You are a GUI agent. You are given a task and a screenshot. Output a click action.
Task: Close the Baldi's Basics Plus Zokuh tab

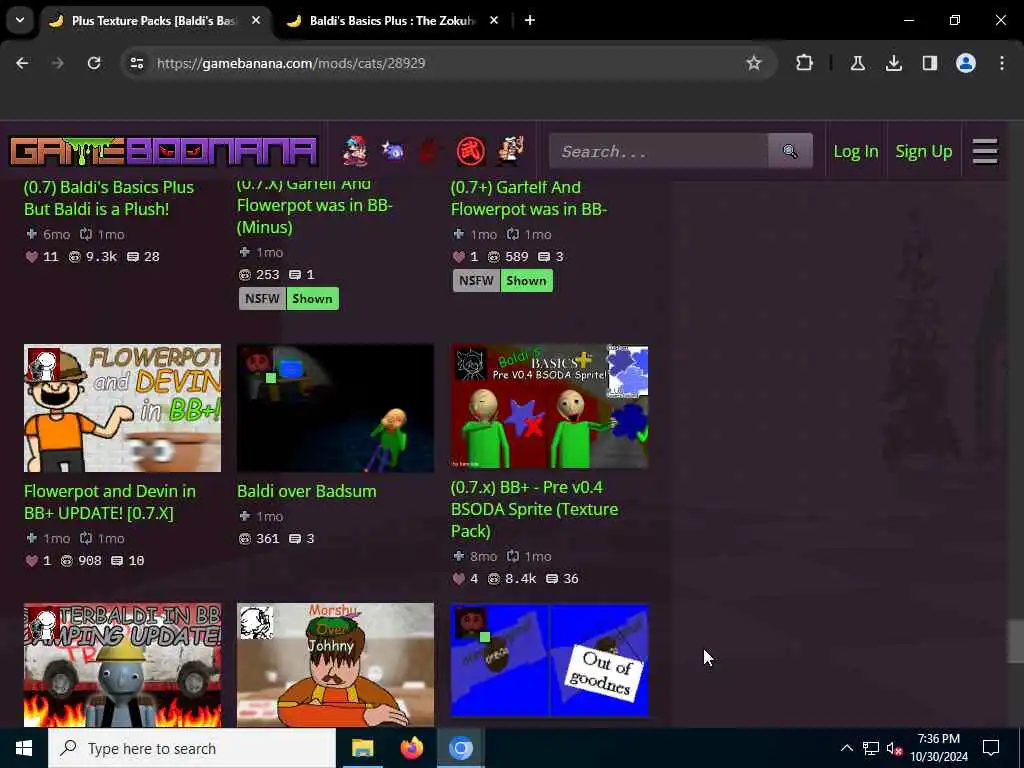tap(494, 20)
